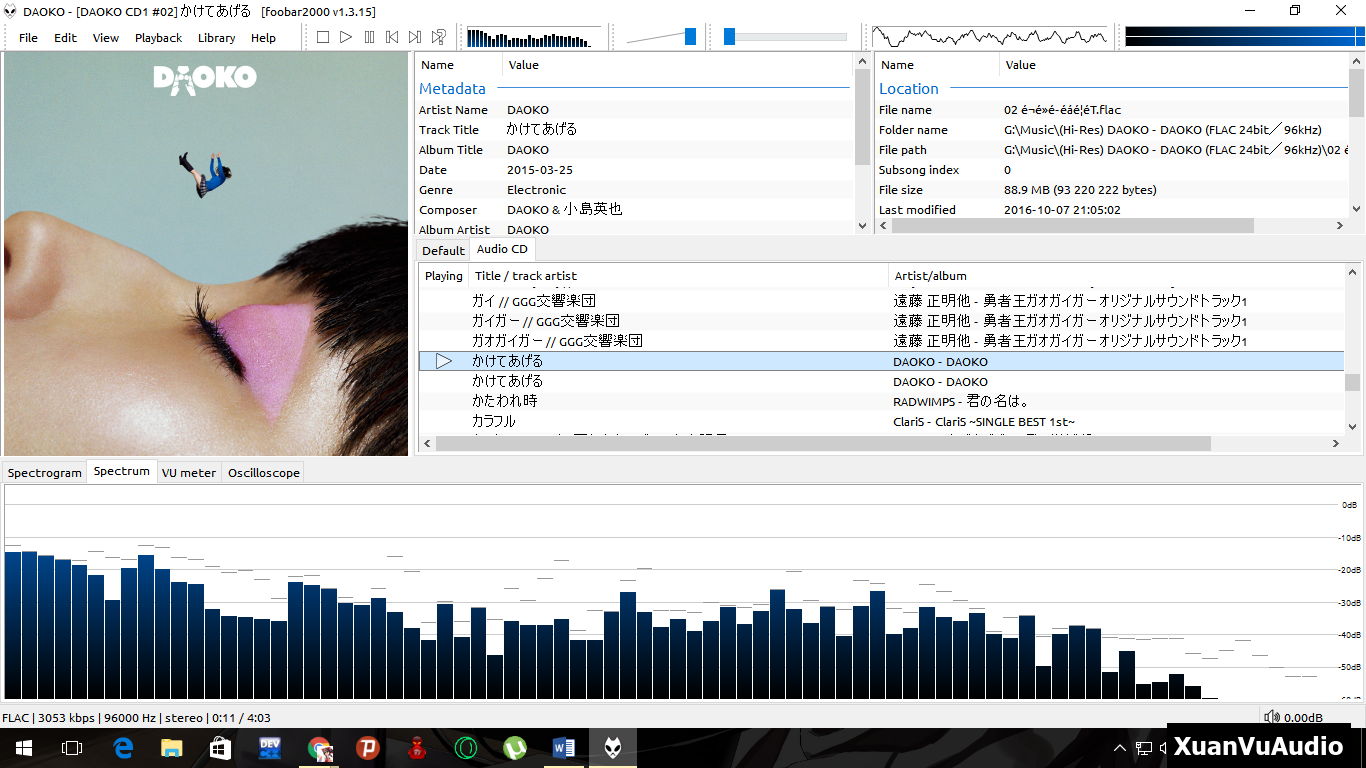Click the foobar2000 alien icon in the taskbar
This screenshot has width=1366, height=768.
click(x=612, y=748)
